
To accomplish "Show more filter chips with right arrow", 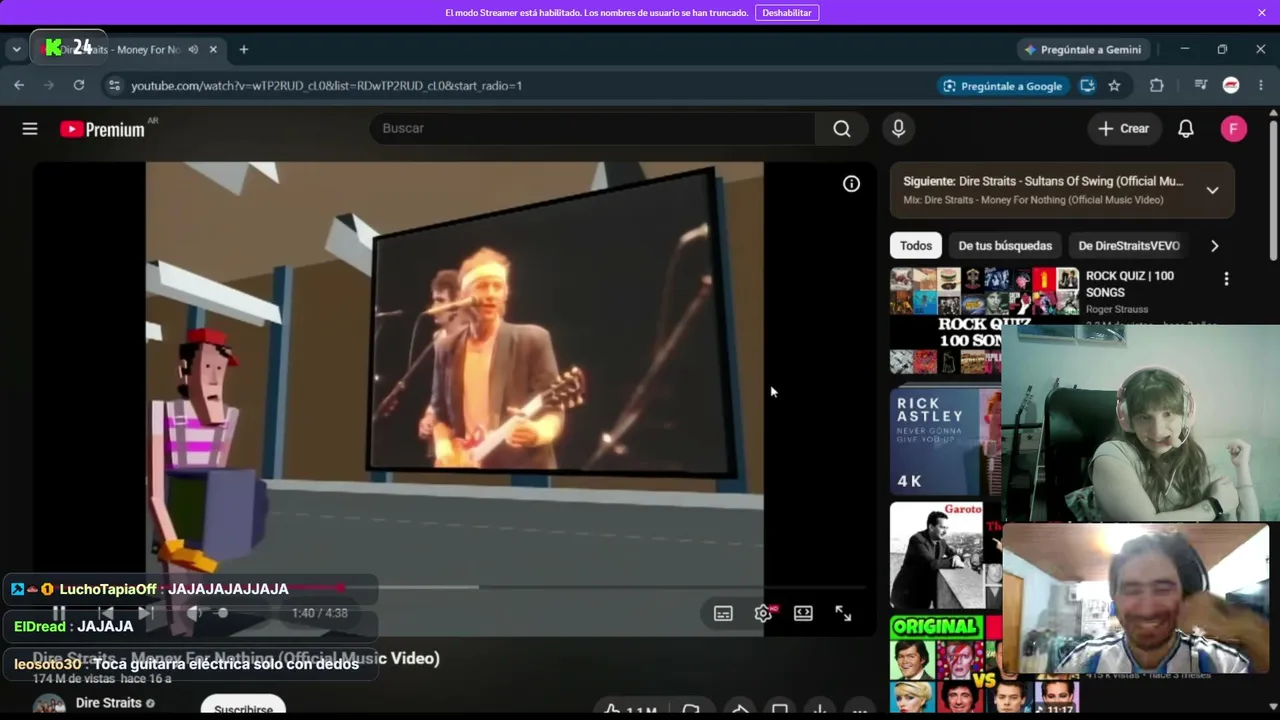I will click(1215, 245).
